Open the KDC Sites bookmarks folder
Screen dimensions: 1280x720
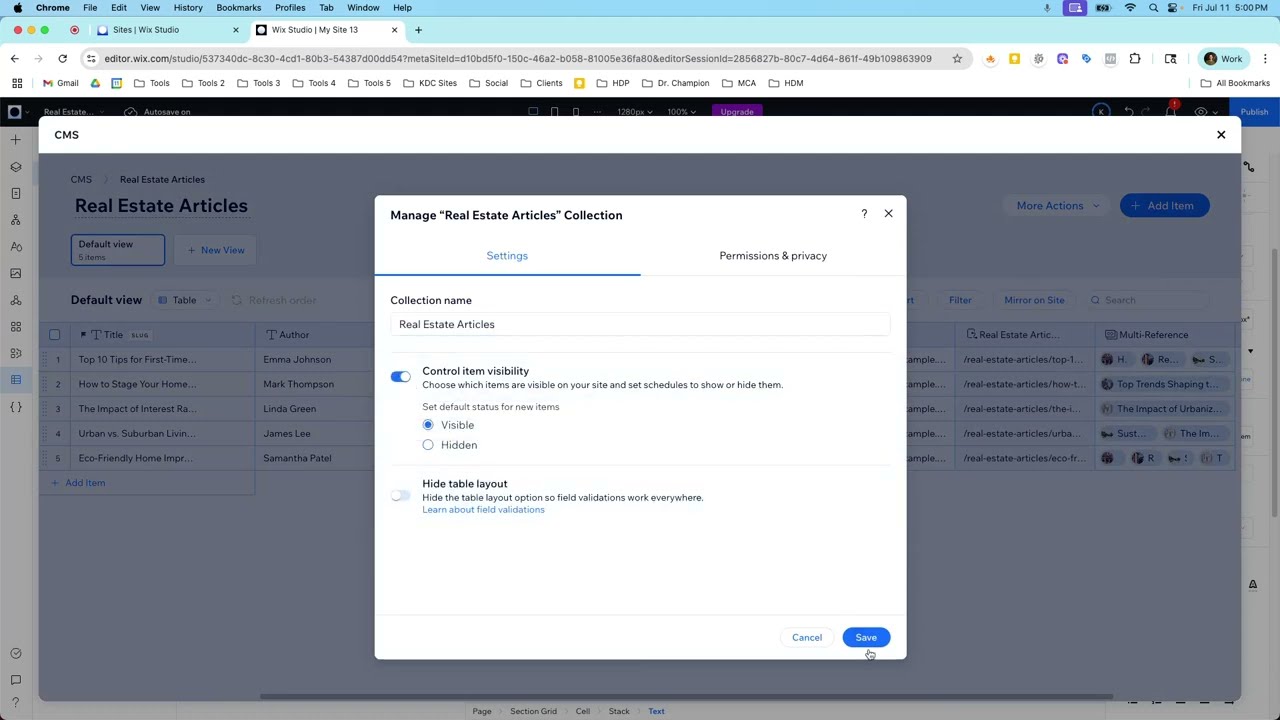[429, 83]
